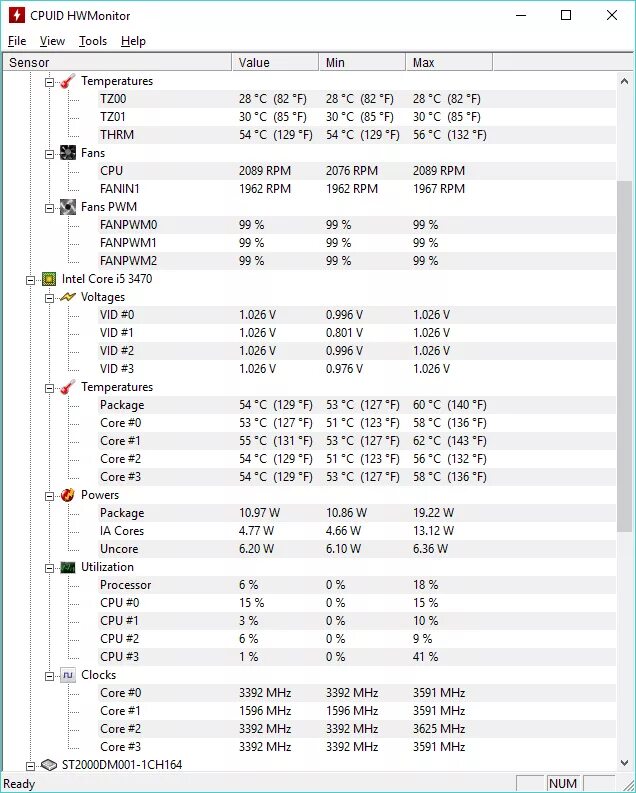Open the File menu

(x=17, y=41)
